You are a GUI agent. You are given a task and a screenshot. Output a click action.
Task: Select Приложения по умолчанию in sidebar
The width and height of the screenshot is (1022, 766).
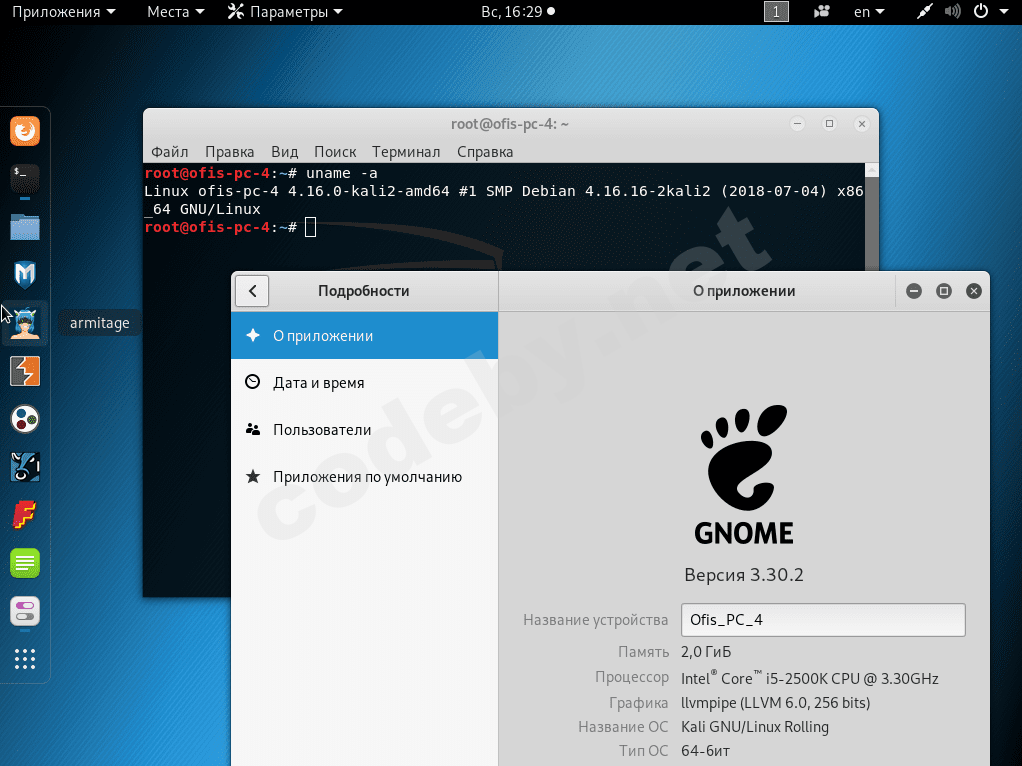click(367, 477)
